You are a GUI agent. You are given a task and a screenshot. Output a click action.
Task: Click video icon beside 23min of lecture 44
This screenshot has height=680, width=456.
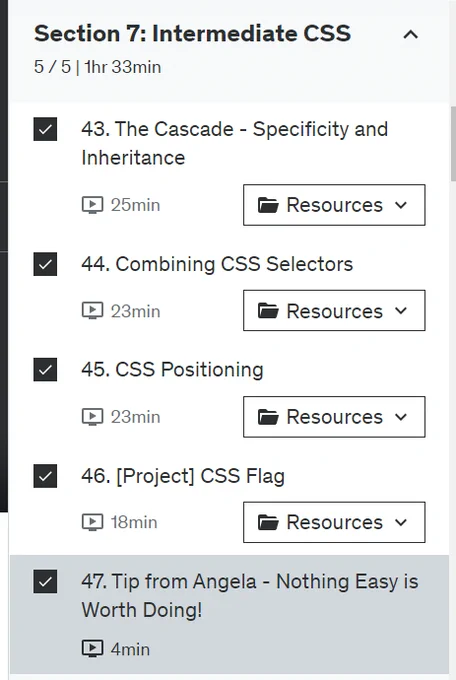(x=92, y=311)
